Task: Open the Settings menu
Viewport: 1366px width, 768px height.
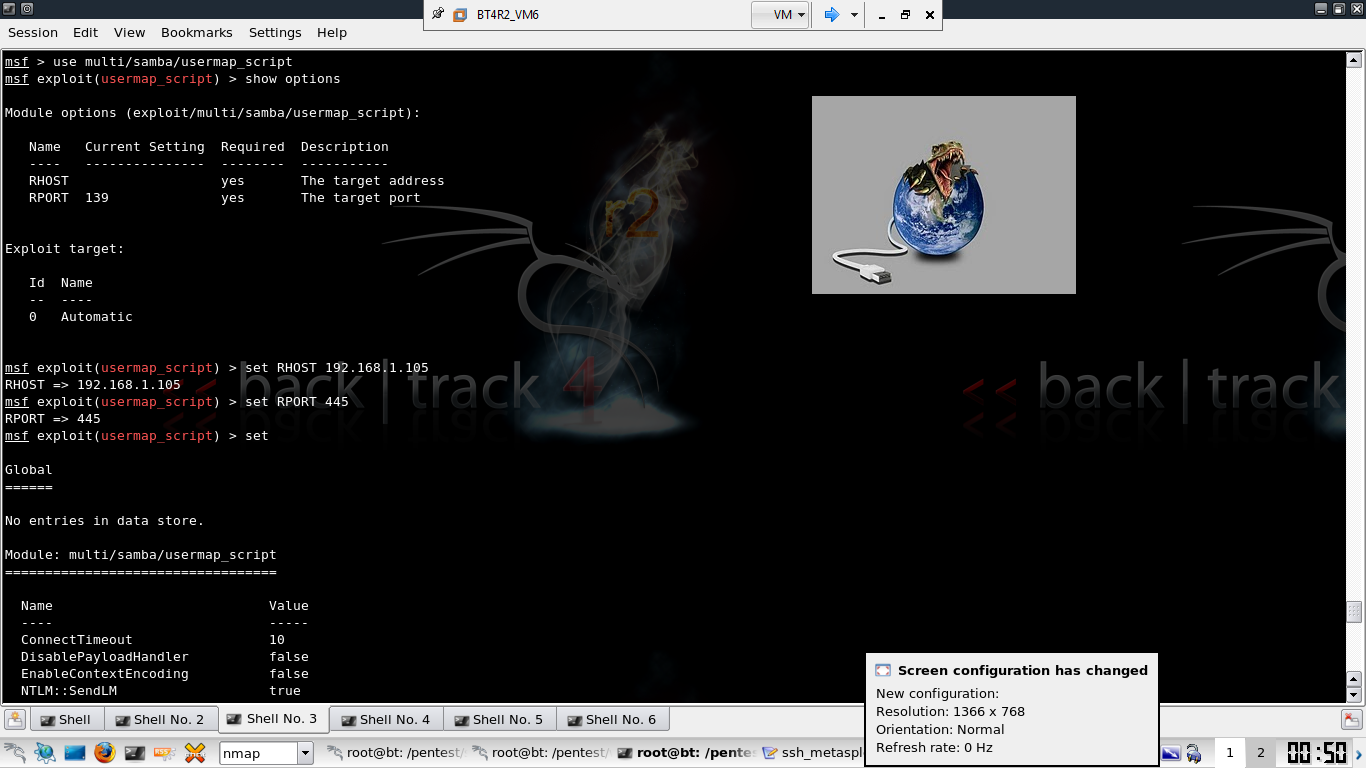Action: pyautogui.click(x=275, y=32)
